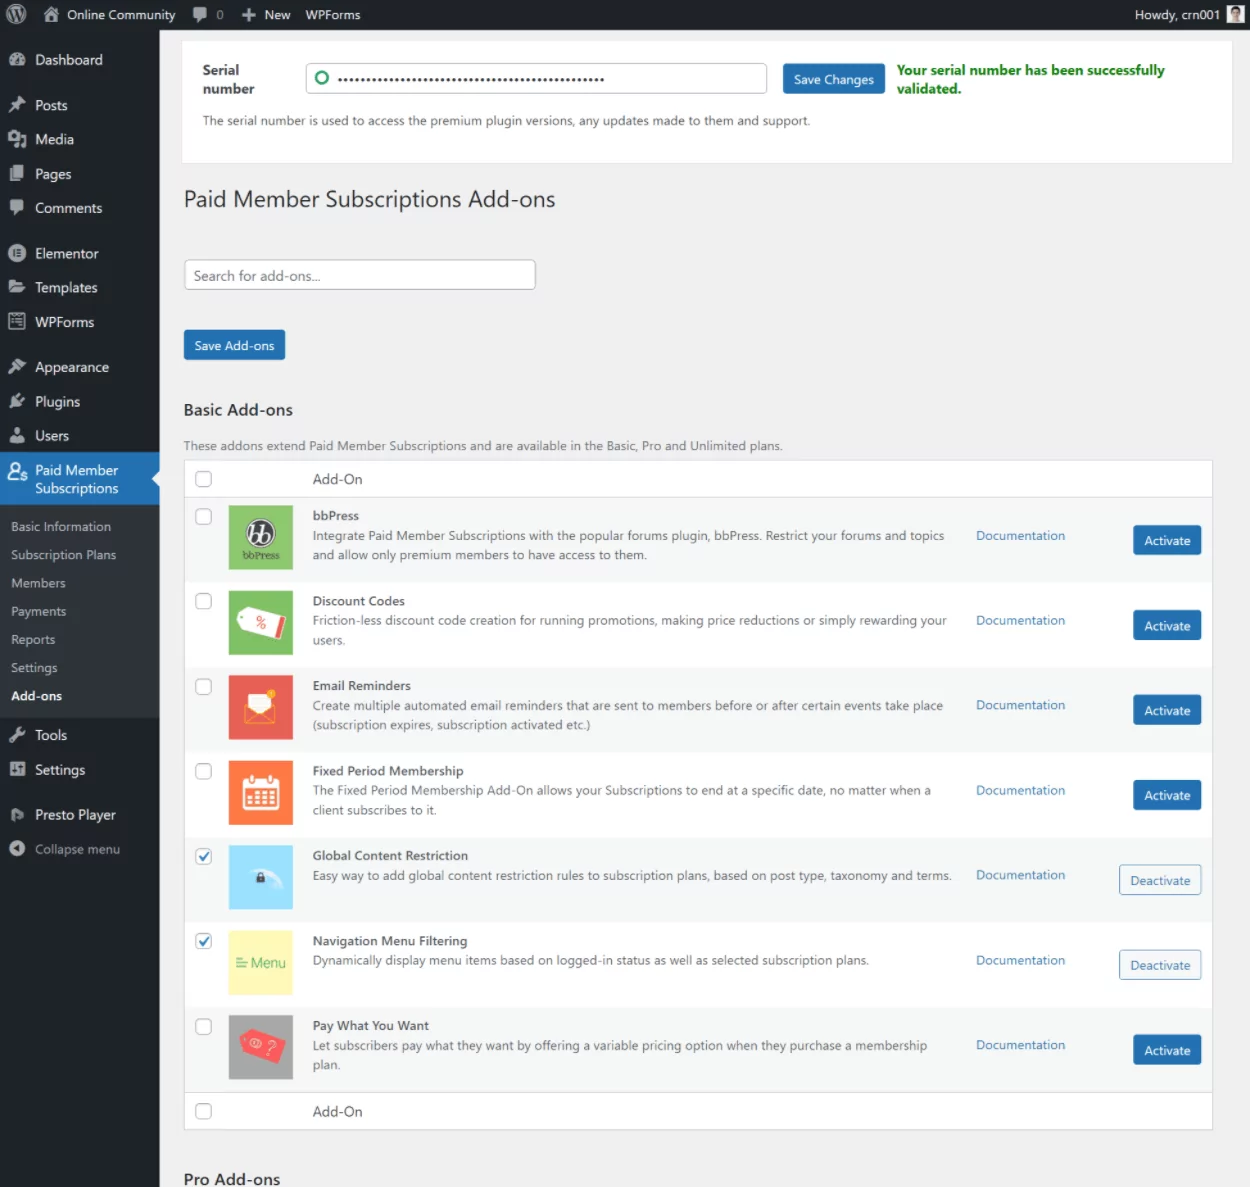Click the Presto Player icon

click(17, 814)
